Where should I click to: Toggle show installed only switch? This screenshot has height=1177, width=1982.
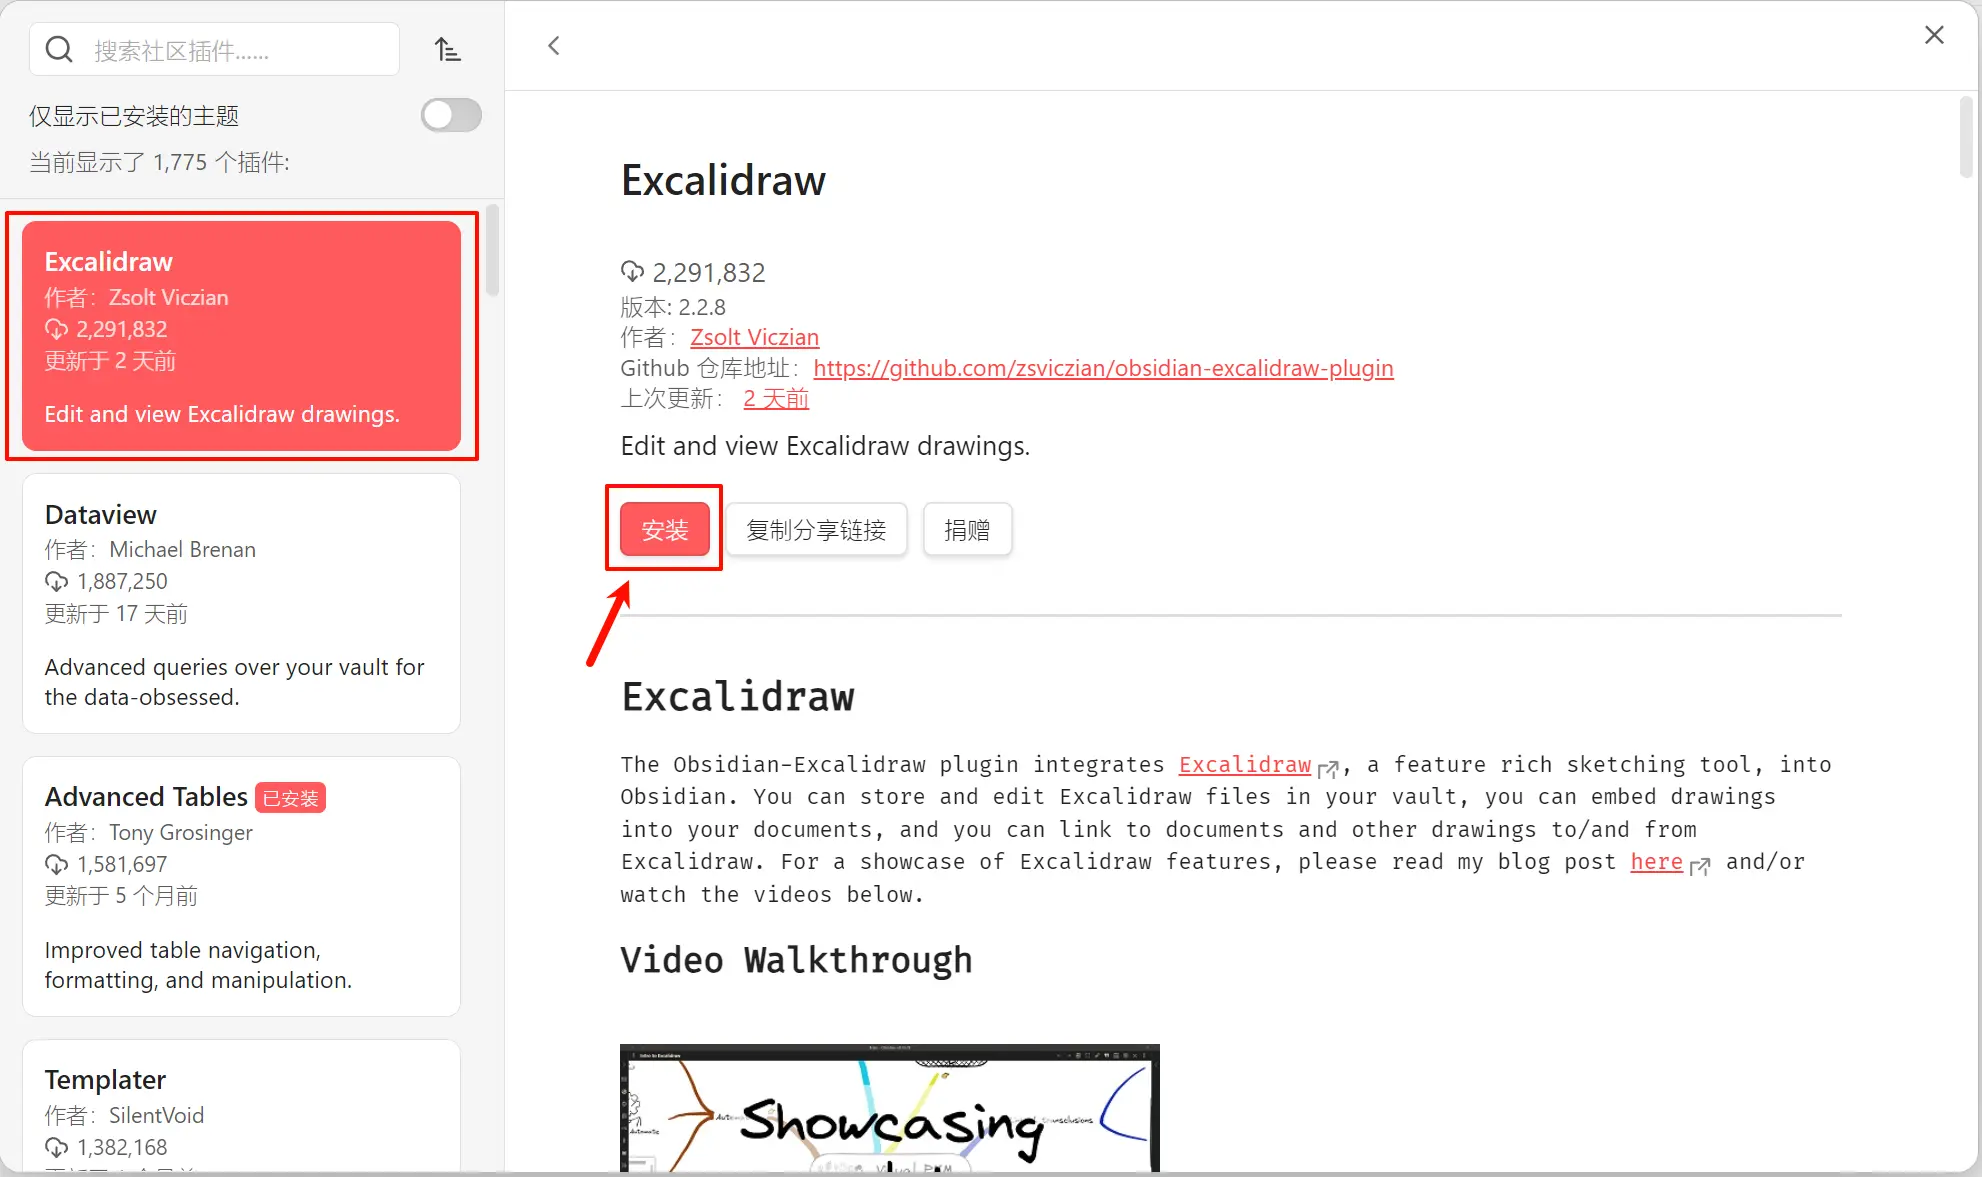(451, 115)
